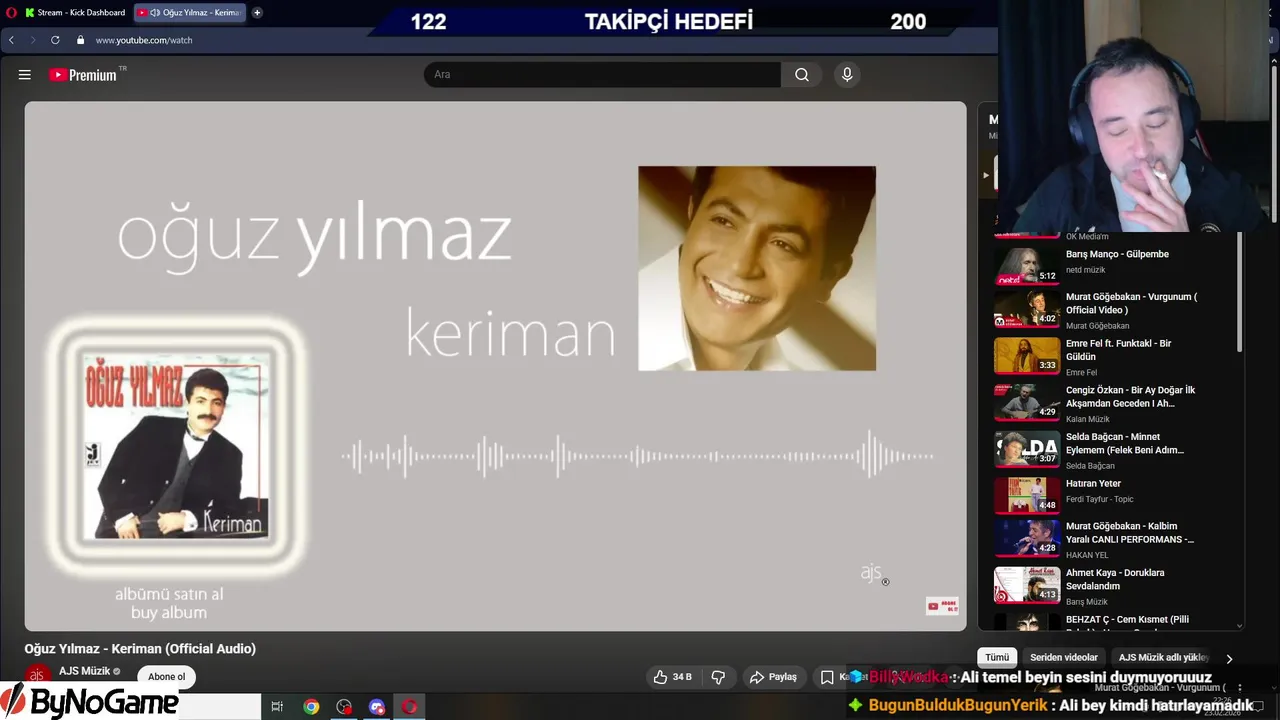The height and width of the screenshot is (720, 1280).
Task: Open Selda Bağcan - Minnet Eylemem video
Action: pos(1125,443)
